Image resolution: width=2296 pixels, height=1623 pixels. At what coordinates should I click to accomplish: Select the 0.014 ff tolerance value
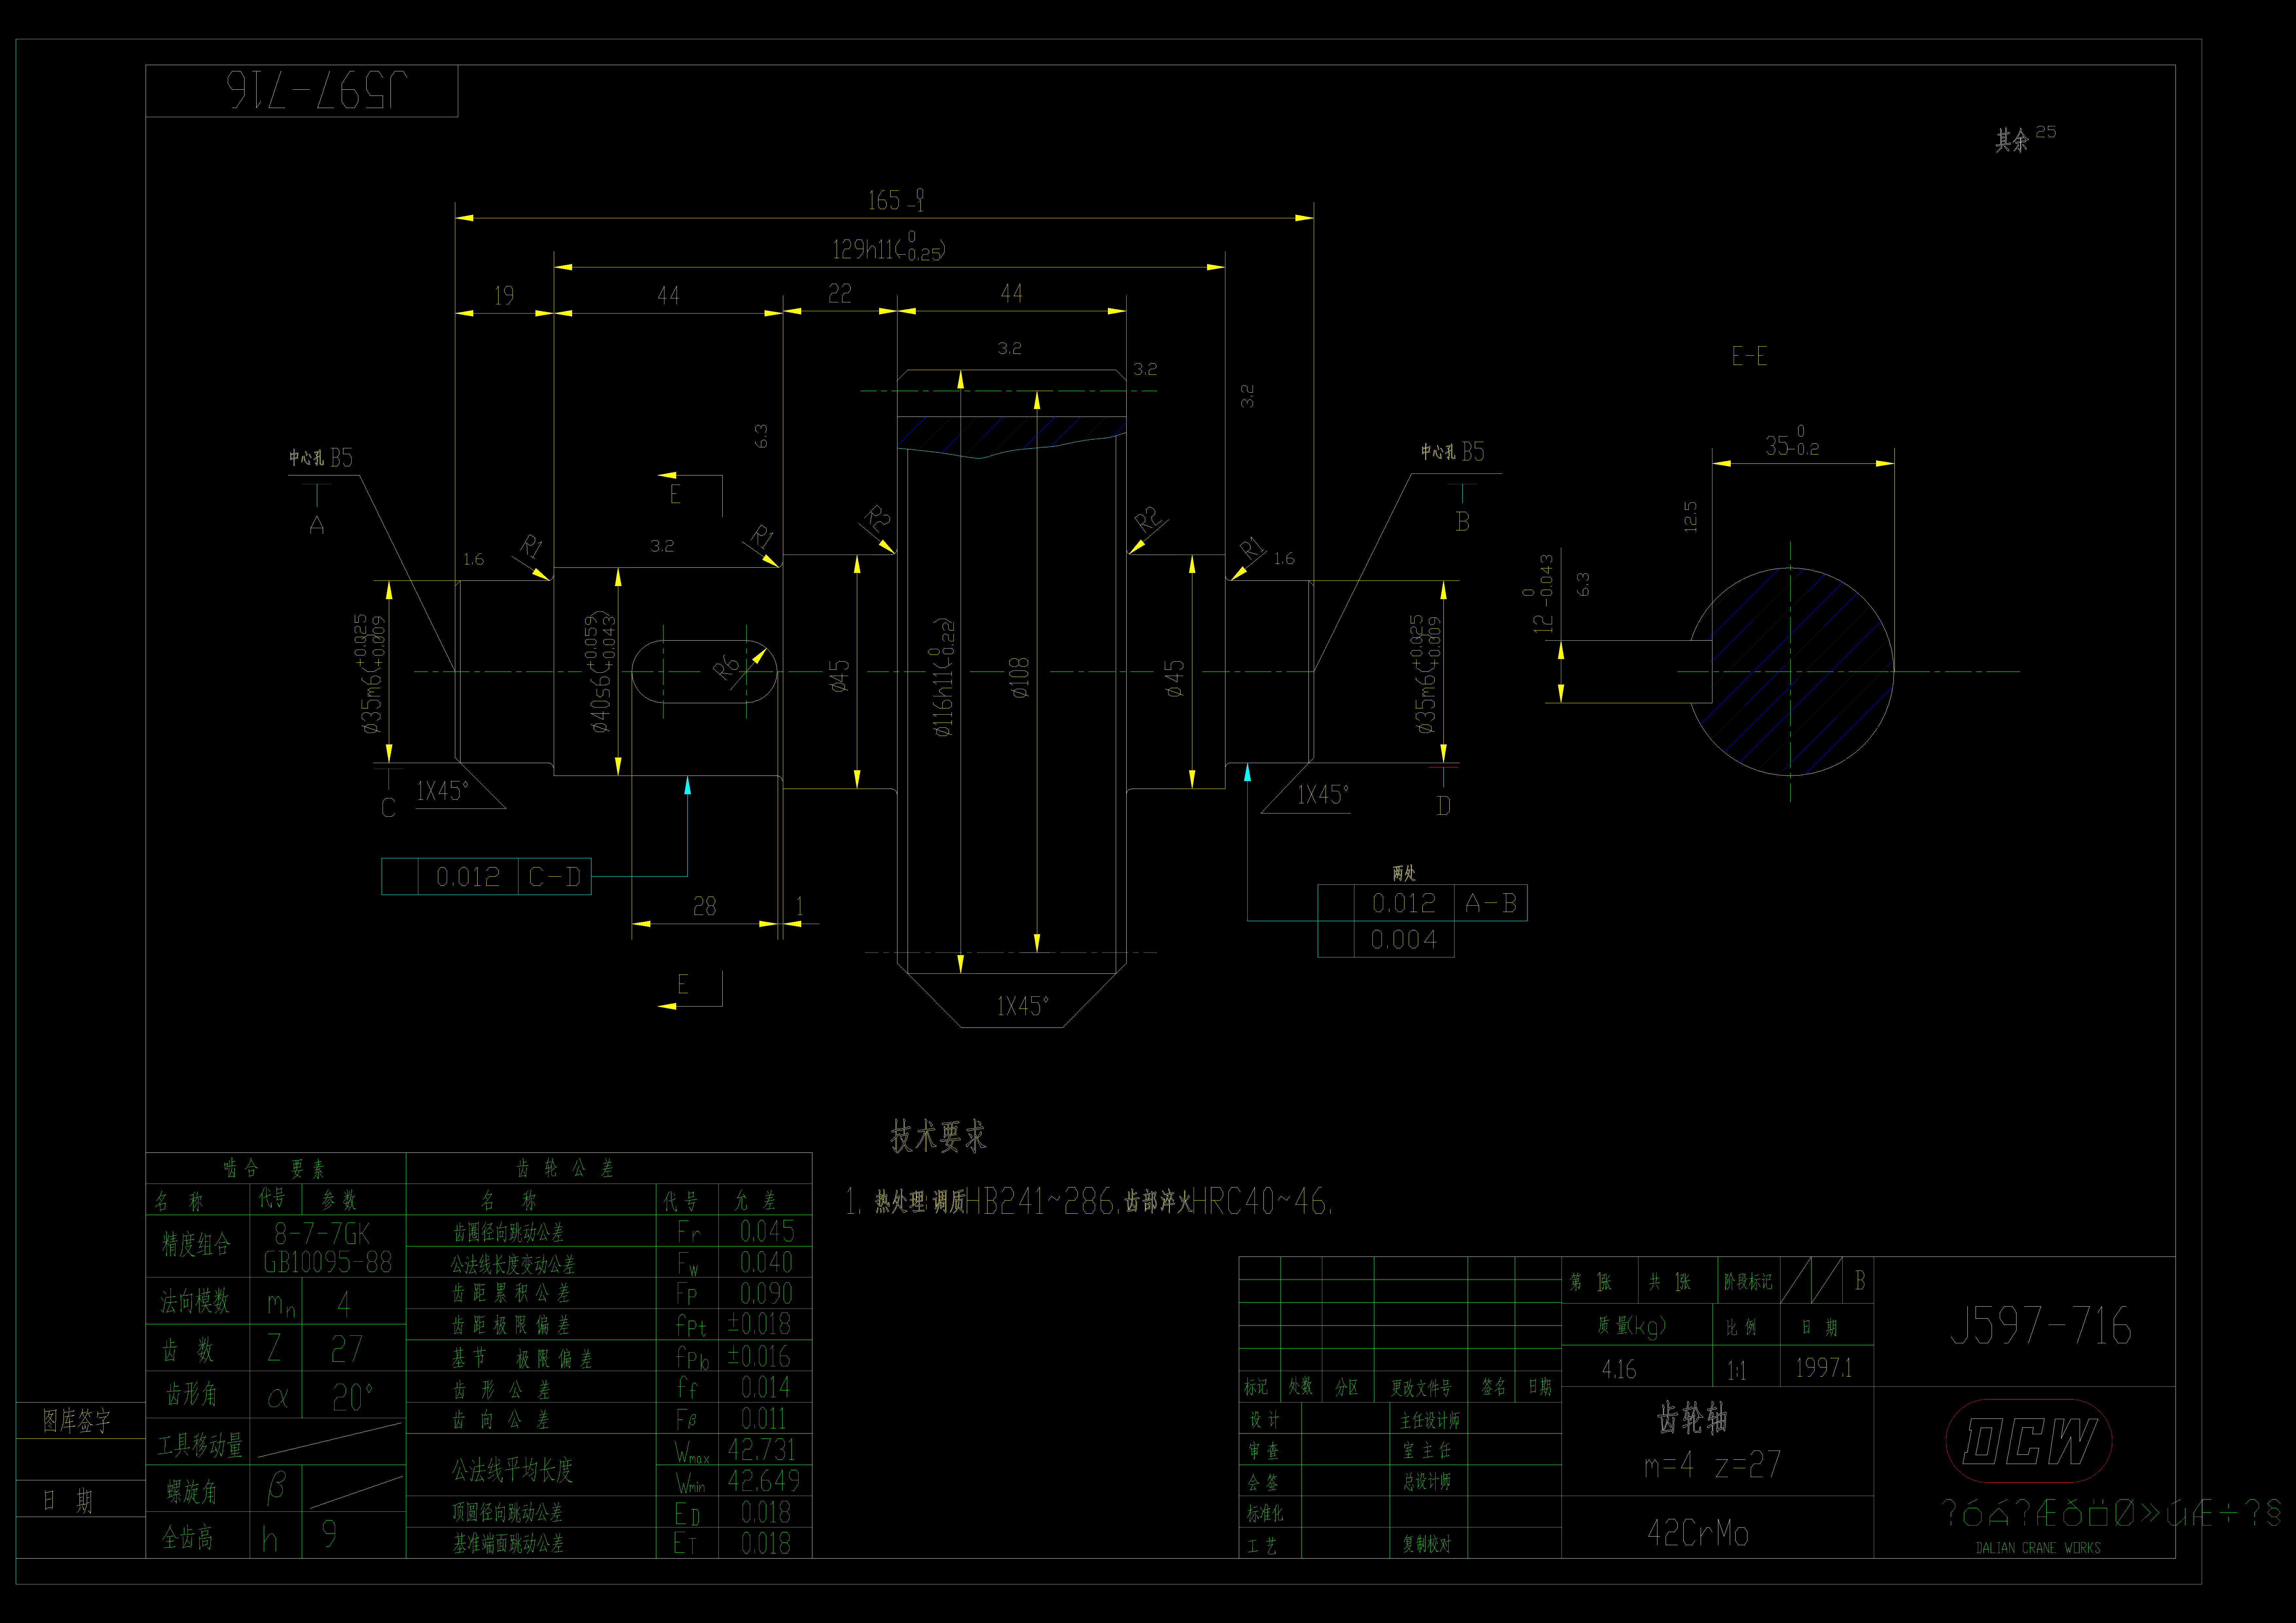(765, 1387)
